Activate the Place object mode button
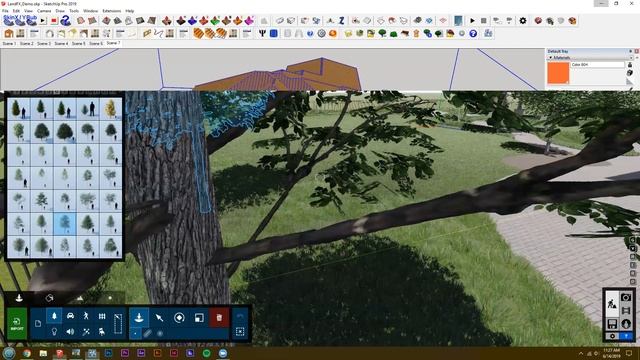The width and height of the screenshot is (640, 360). (139, 318)
